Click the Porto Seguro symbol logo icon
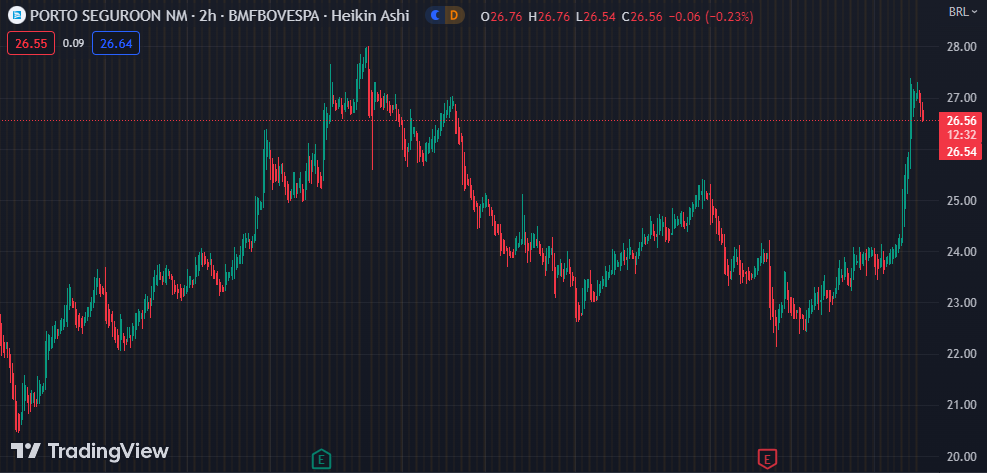The image size is (987, 473). 19,15
